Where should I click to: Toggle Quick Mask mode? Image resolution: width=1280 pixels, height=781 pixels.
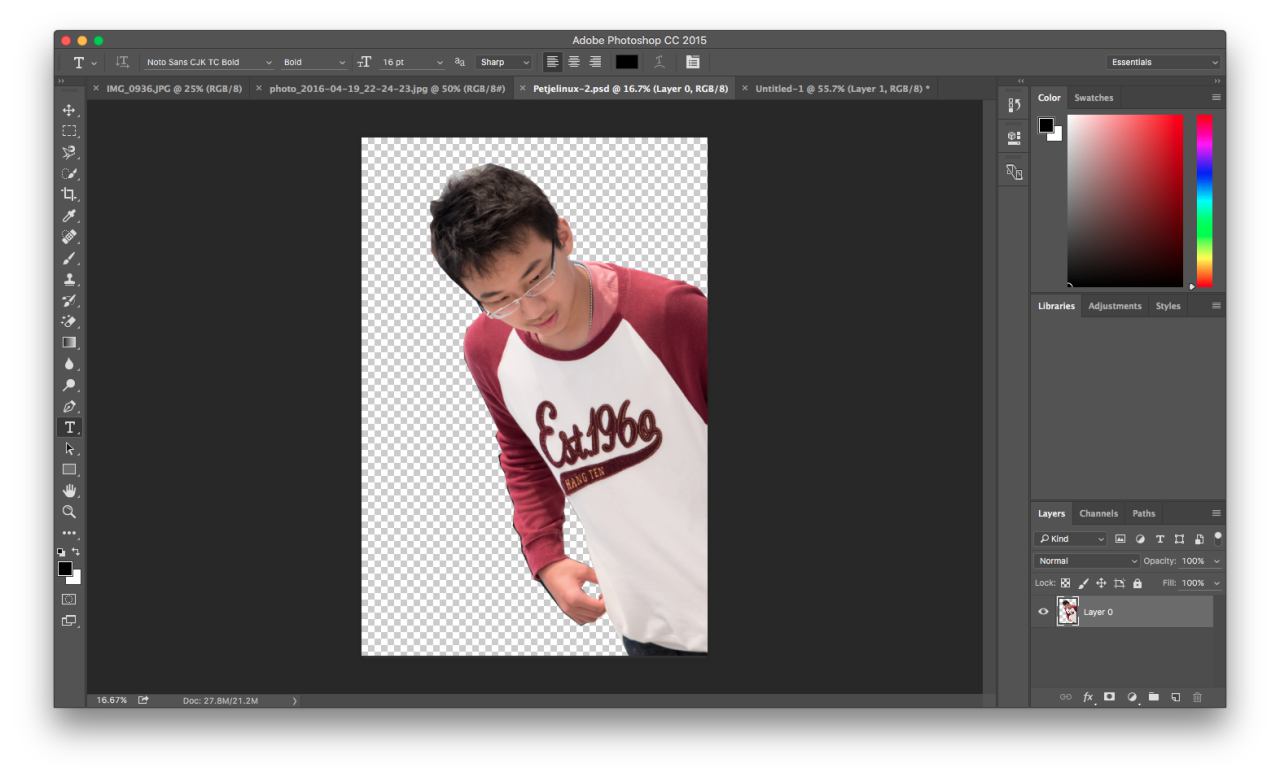[x=69, y=599]
